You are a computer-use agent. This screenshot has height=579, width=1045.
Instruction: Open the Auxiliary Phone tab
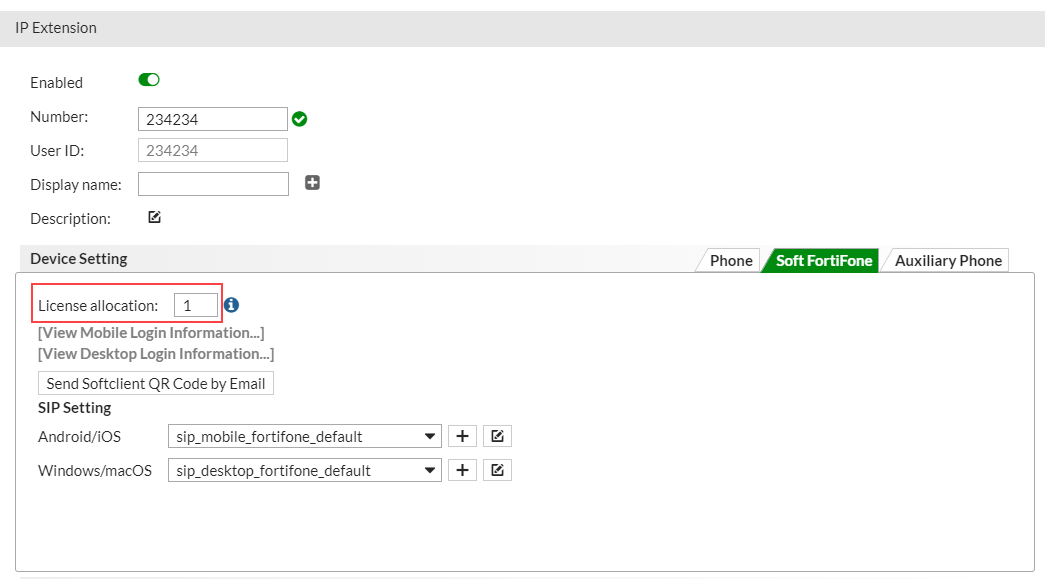click(945, 260)
